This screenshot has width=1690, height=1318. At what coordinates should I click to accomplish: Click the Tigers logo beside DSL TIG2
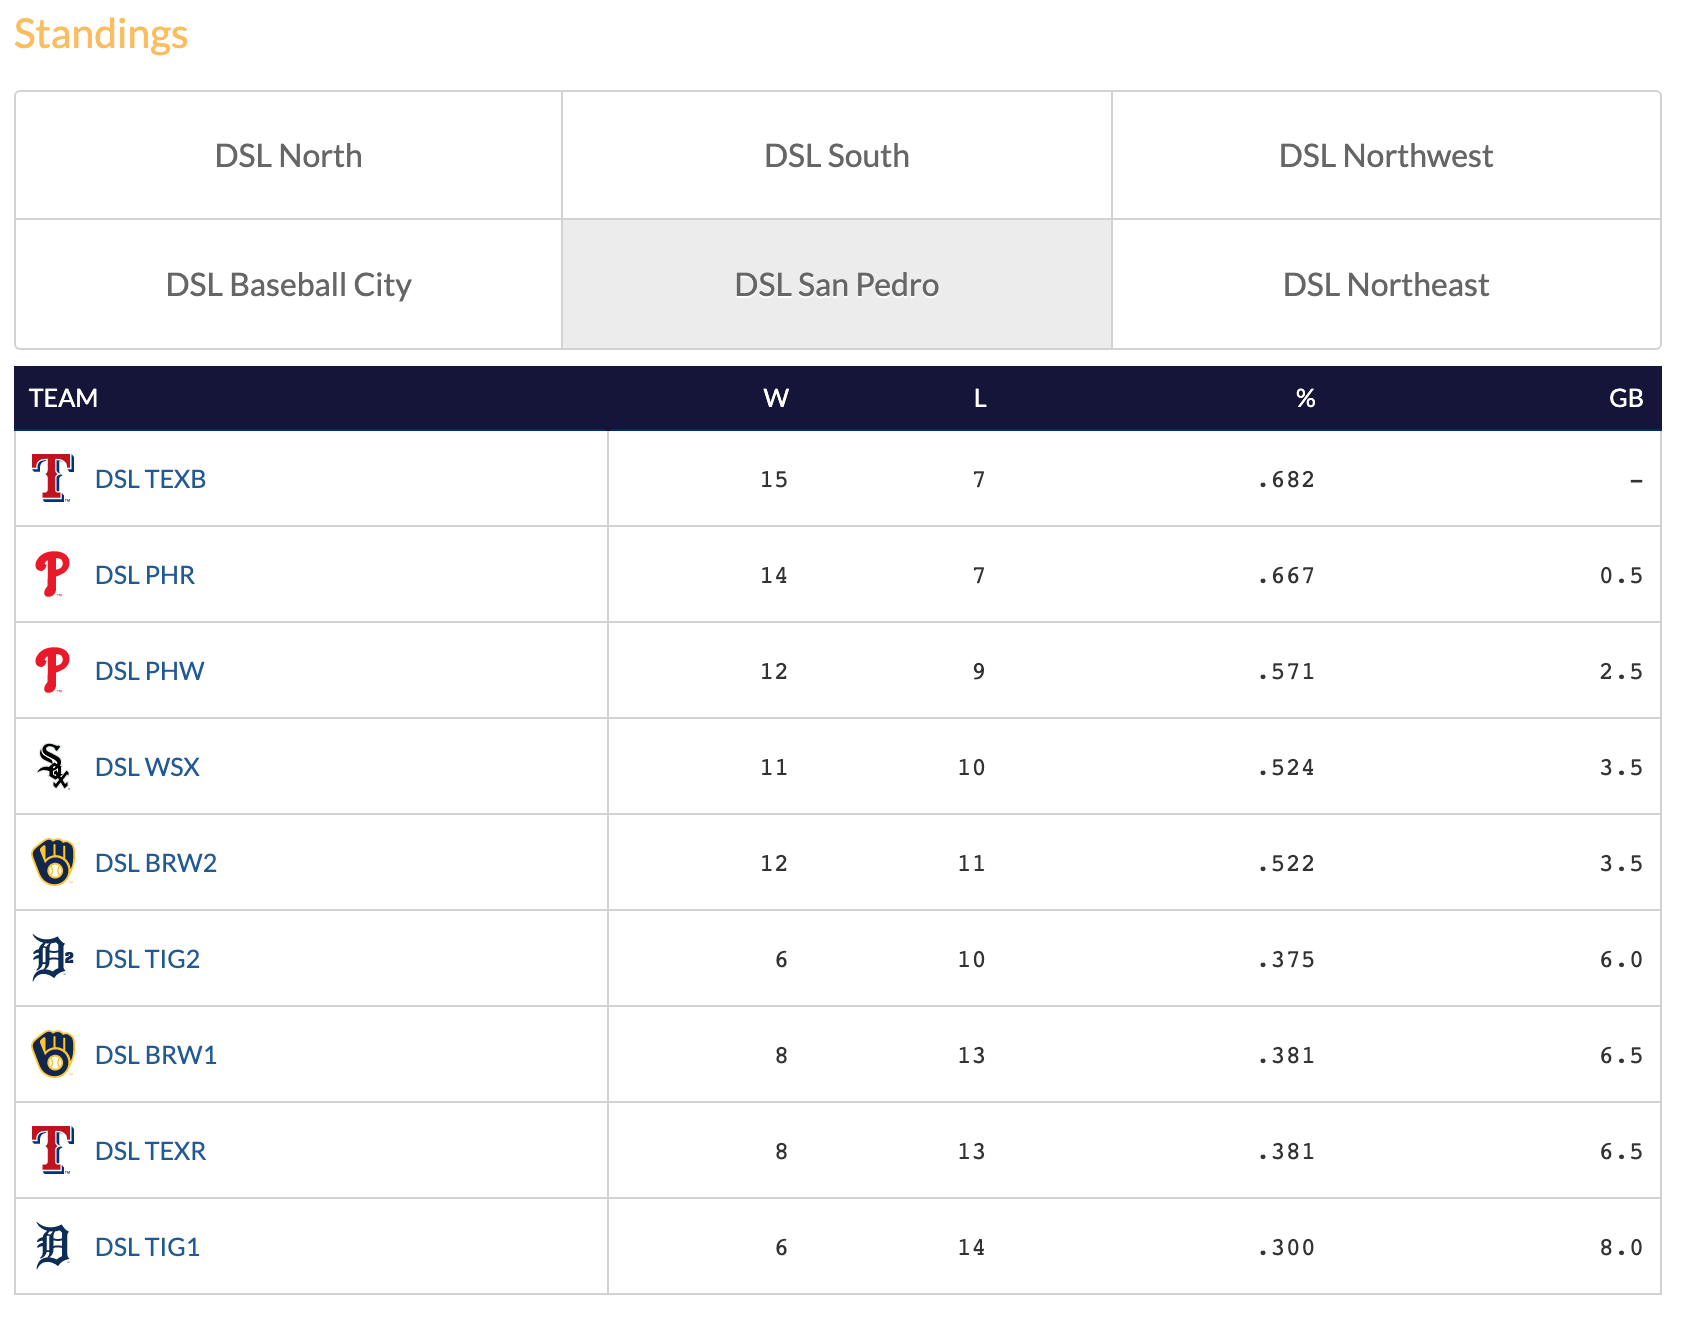53,958
